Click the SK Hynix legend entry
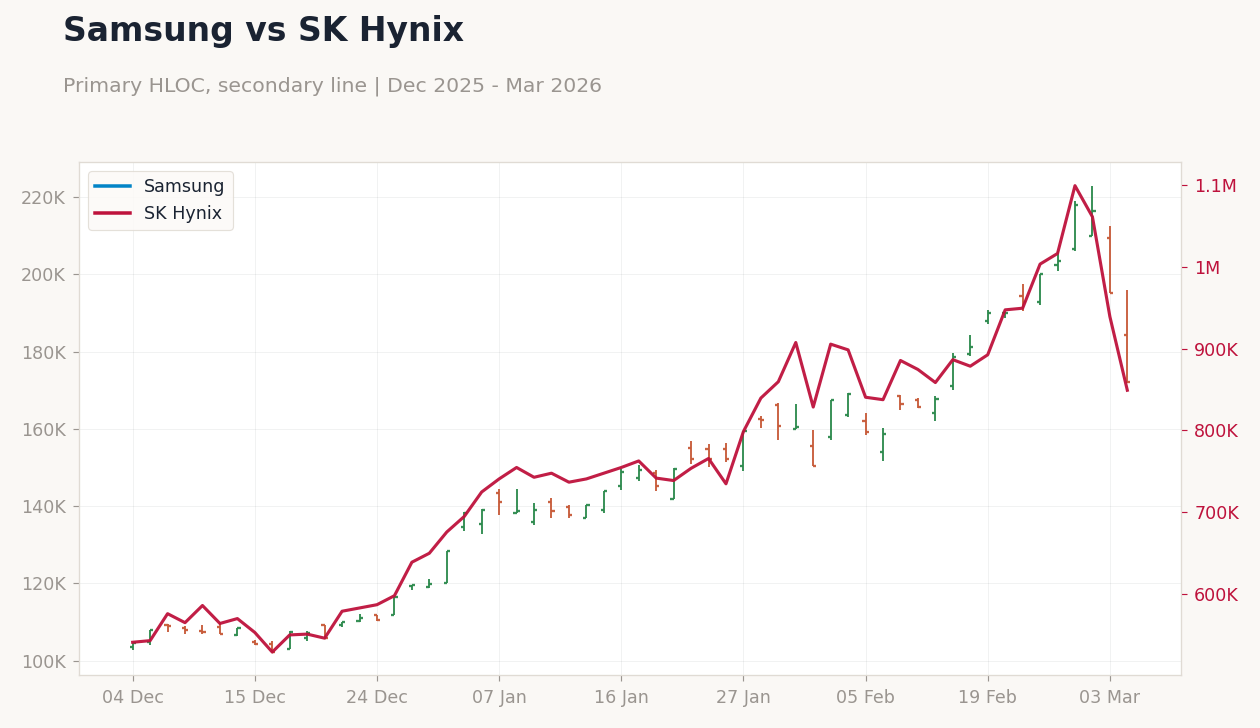1260x728 pixels. [x=158, y=214]
